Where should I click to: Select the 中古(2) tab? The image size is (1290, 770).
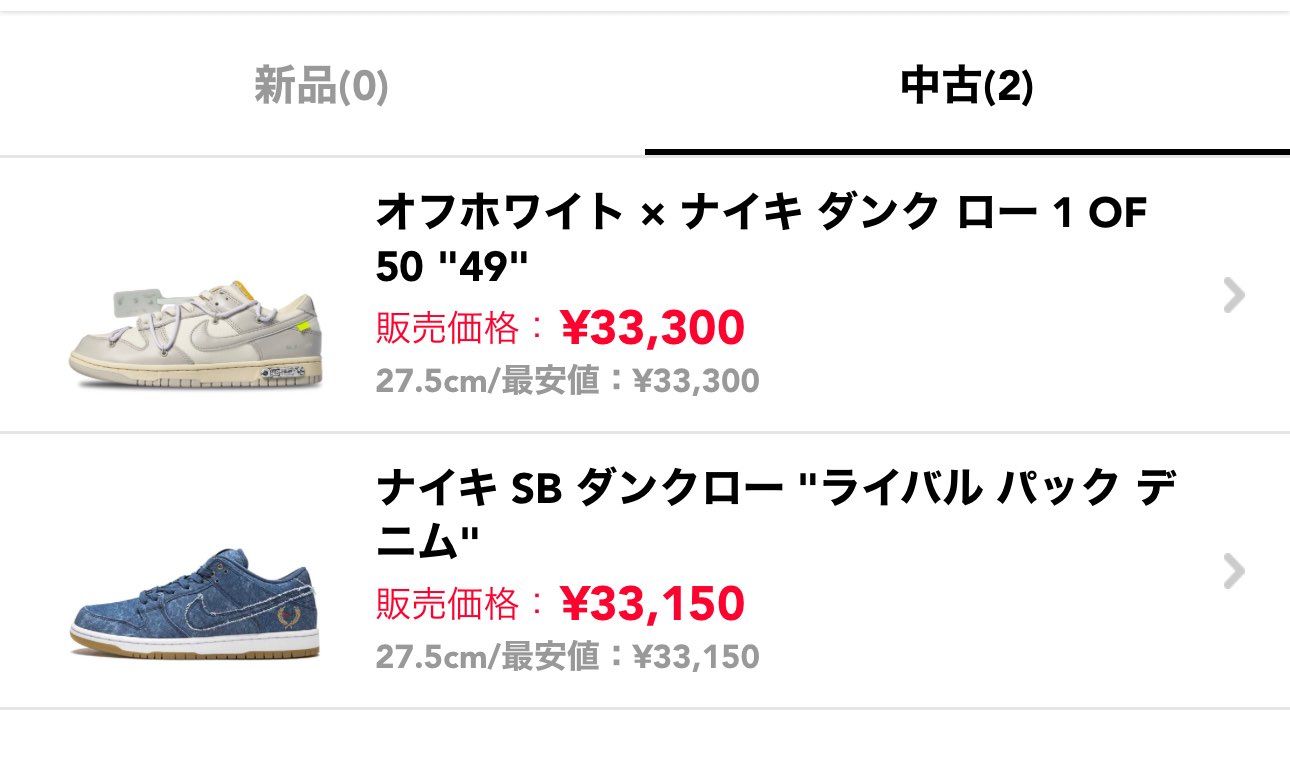pos(966,85)
